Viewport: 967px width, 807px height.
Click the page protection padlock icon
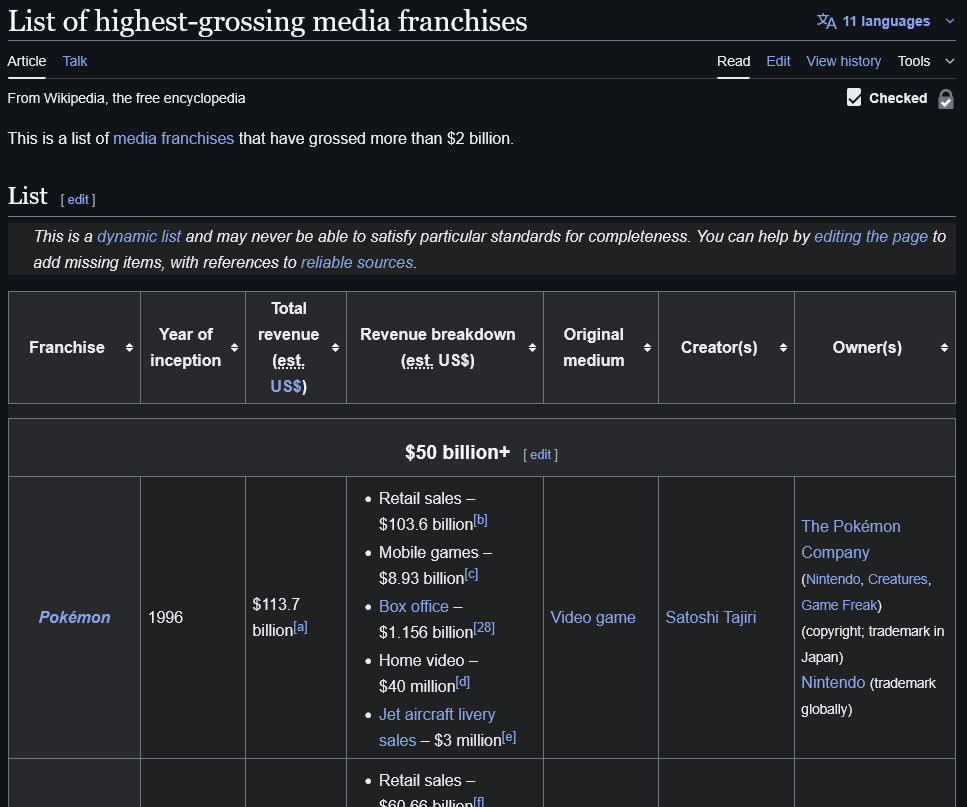coord(945,99)
